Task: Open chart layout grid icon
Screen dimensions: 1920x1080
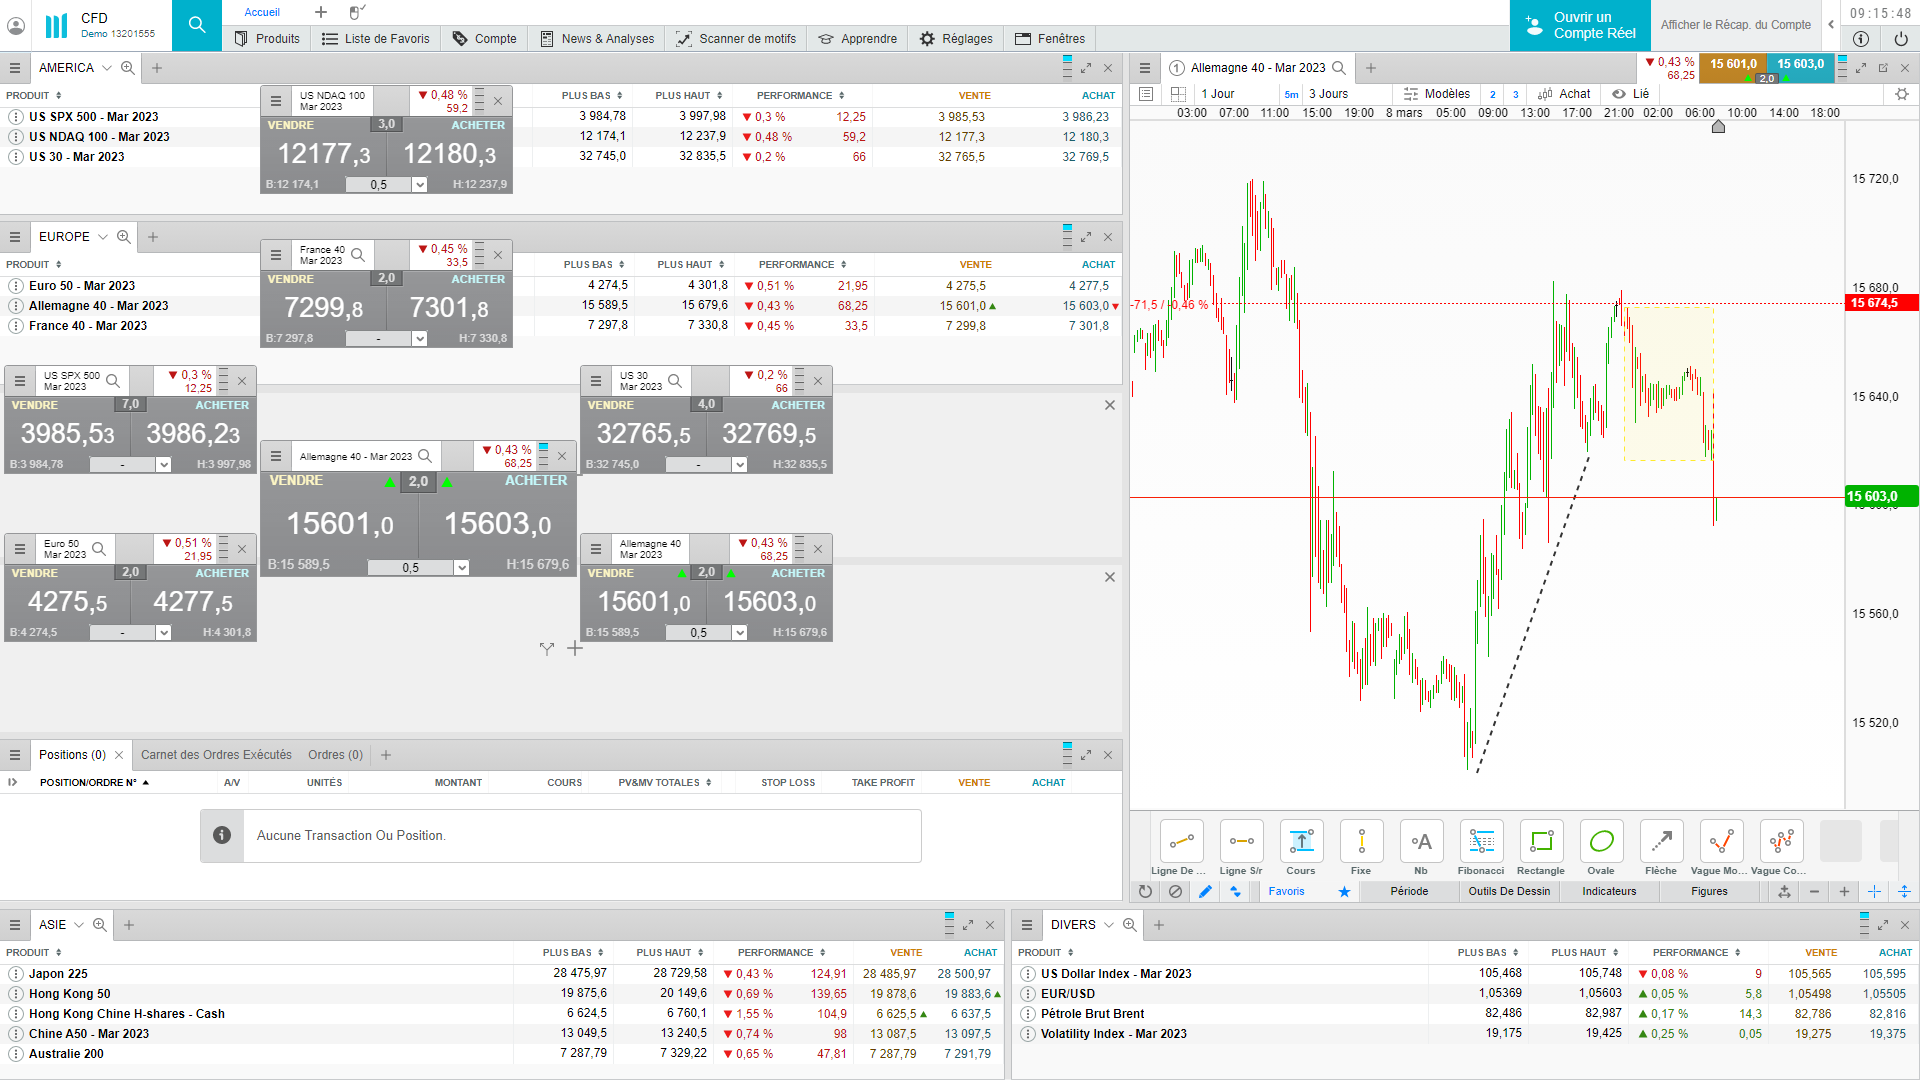Action: [x=1178, y=94]
